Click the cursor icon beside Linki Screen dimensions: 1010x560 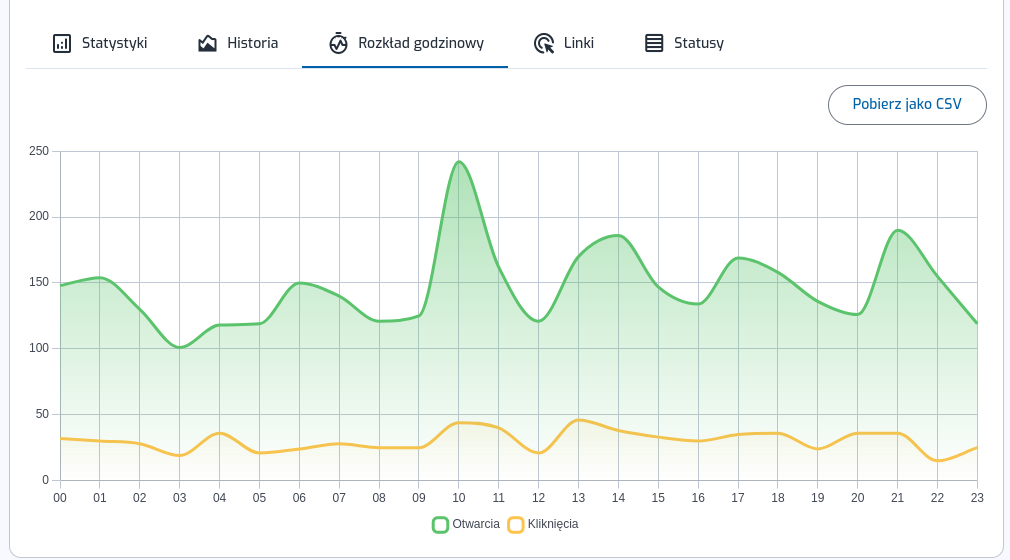(544, 43)
